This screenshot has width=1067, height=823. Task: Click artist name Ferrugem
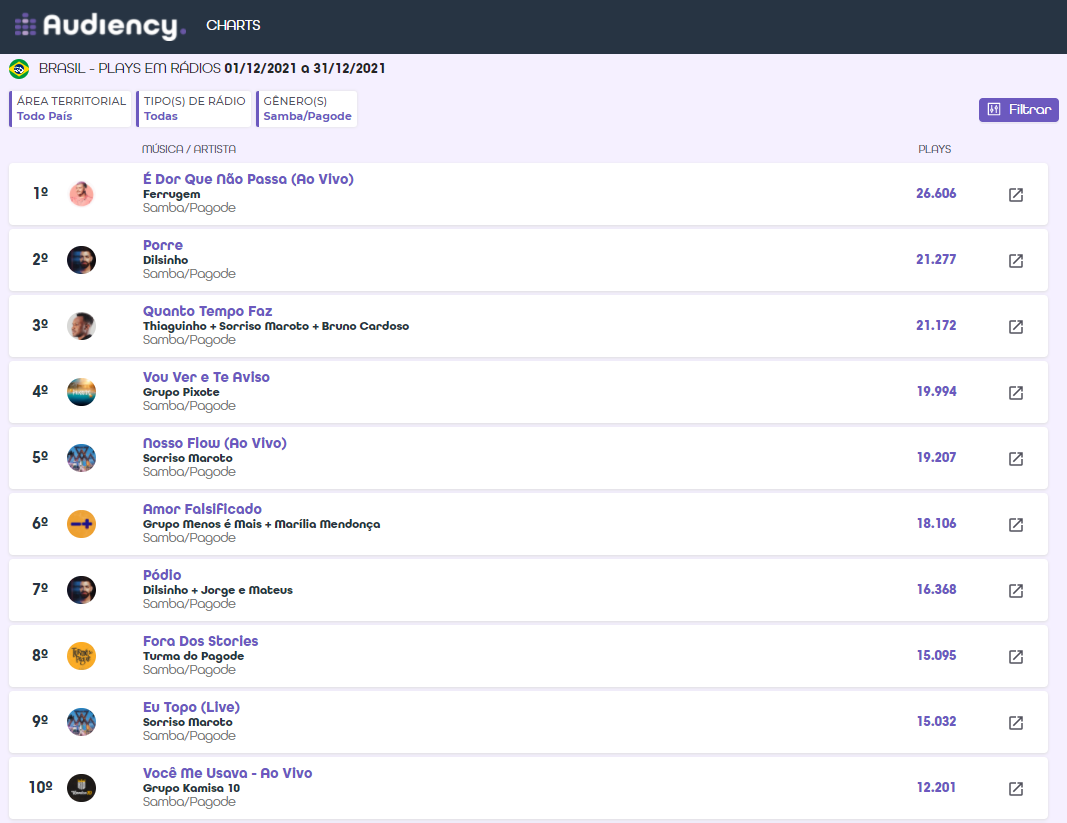click(x=171, y=194)
